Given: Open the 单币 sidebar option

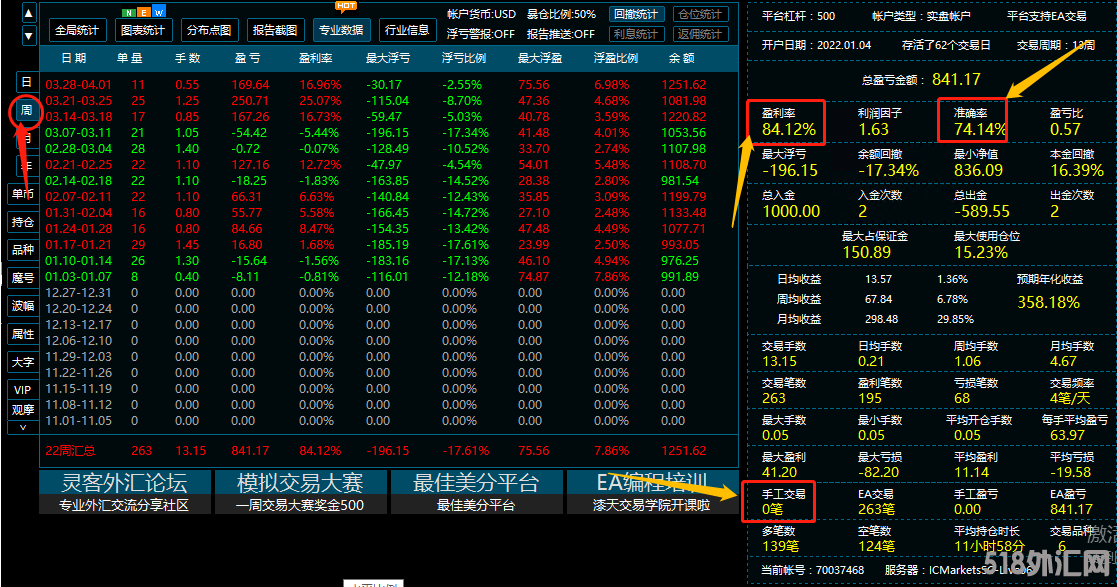Looking at the screenshot, I should [x=23, y=193].
